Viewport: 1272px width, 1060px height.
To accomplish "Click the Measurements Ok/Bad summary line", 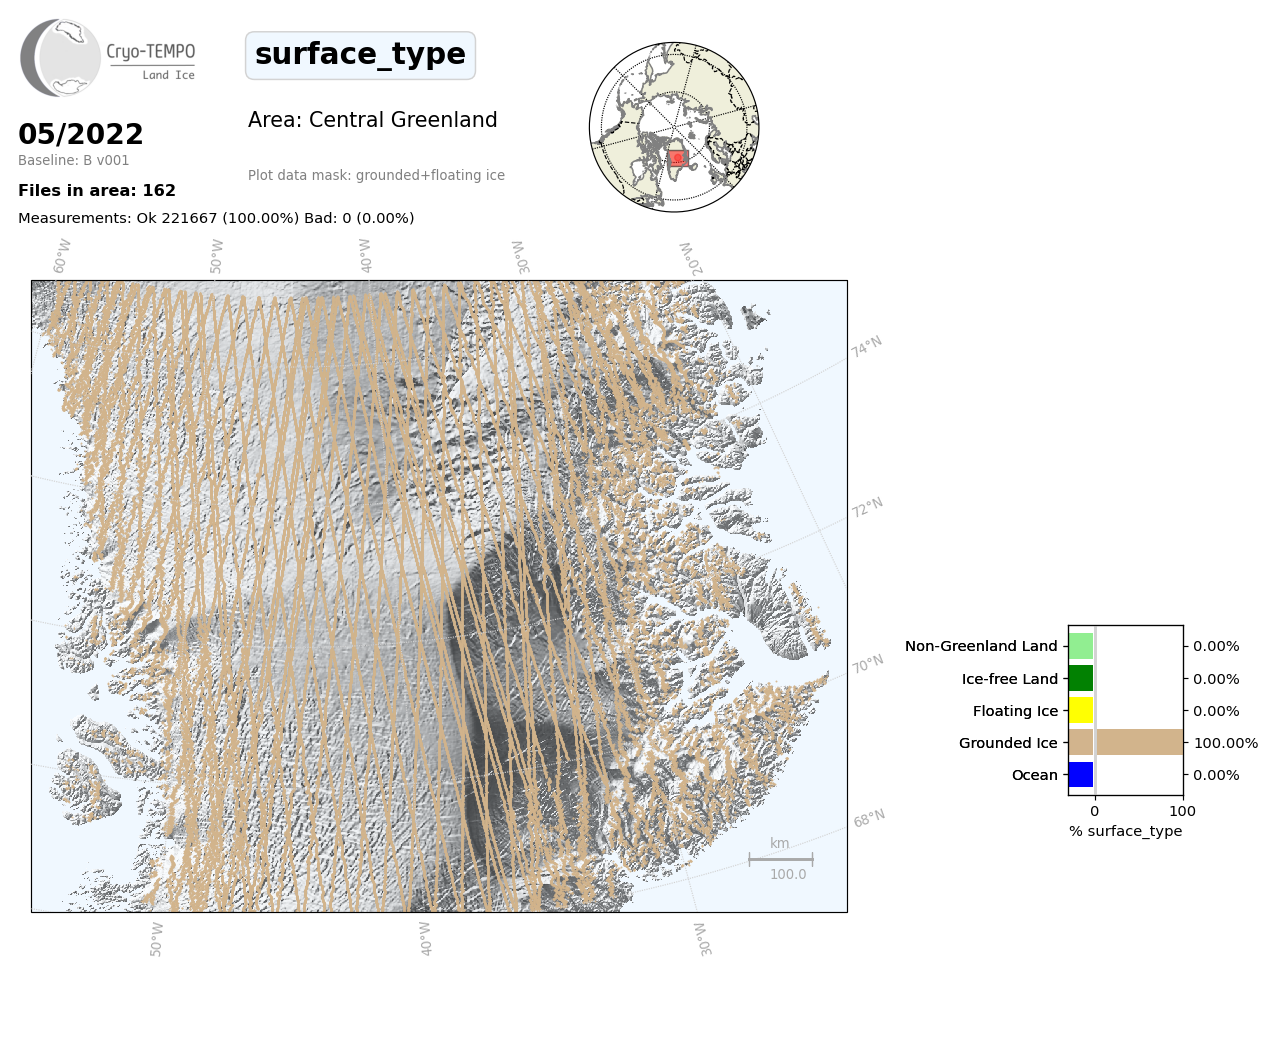I will point(216,218).
